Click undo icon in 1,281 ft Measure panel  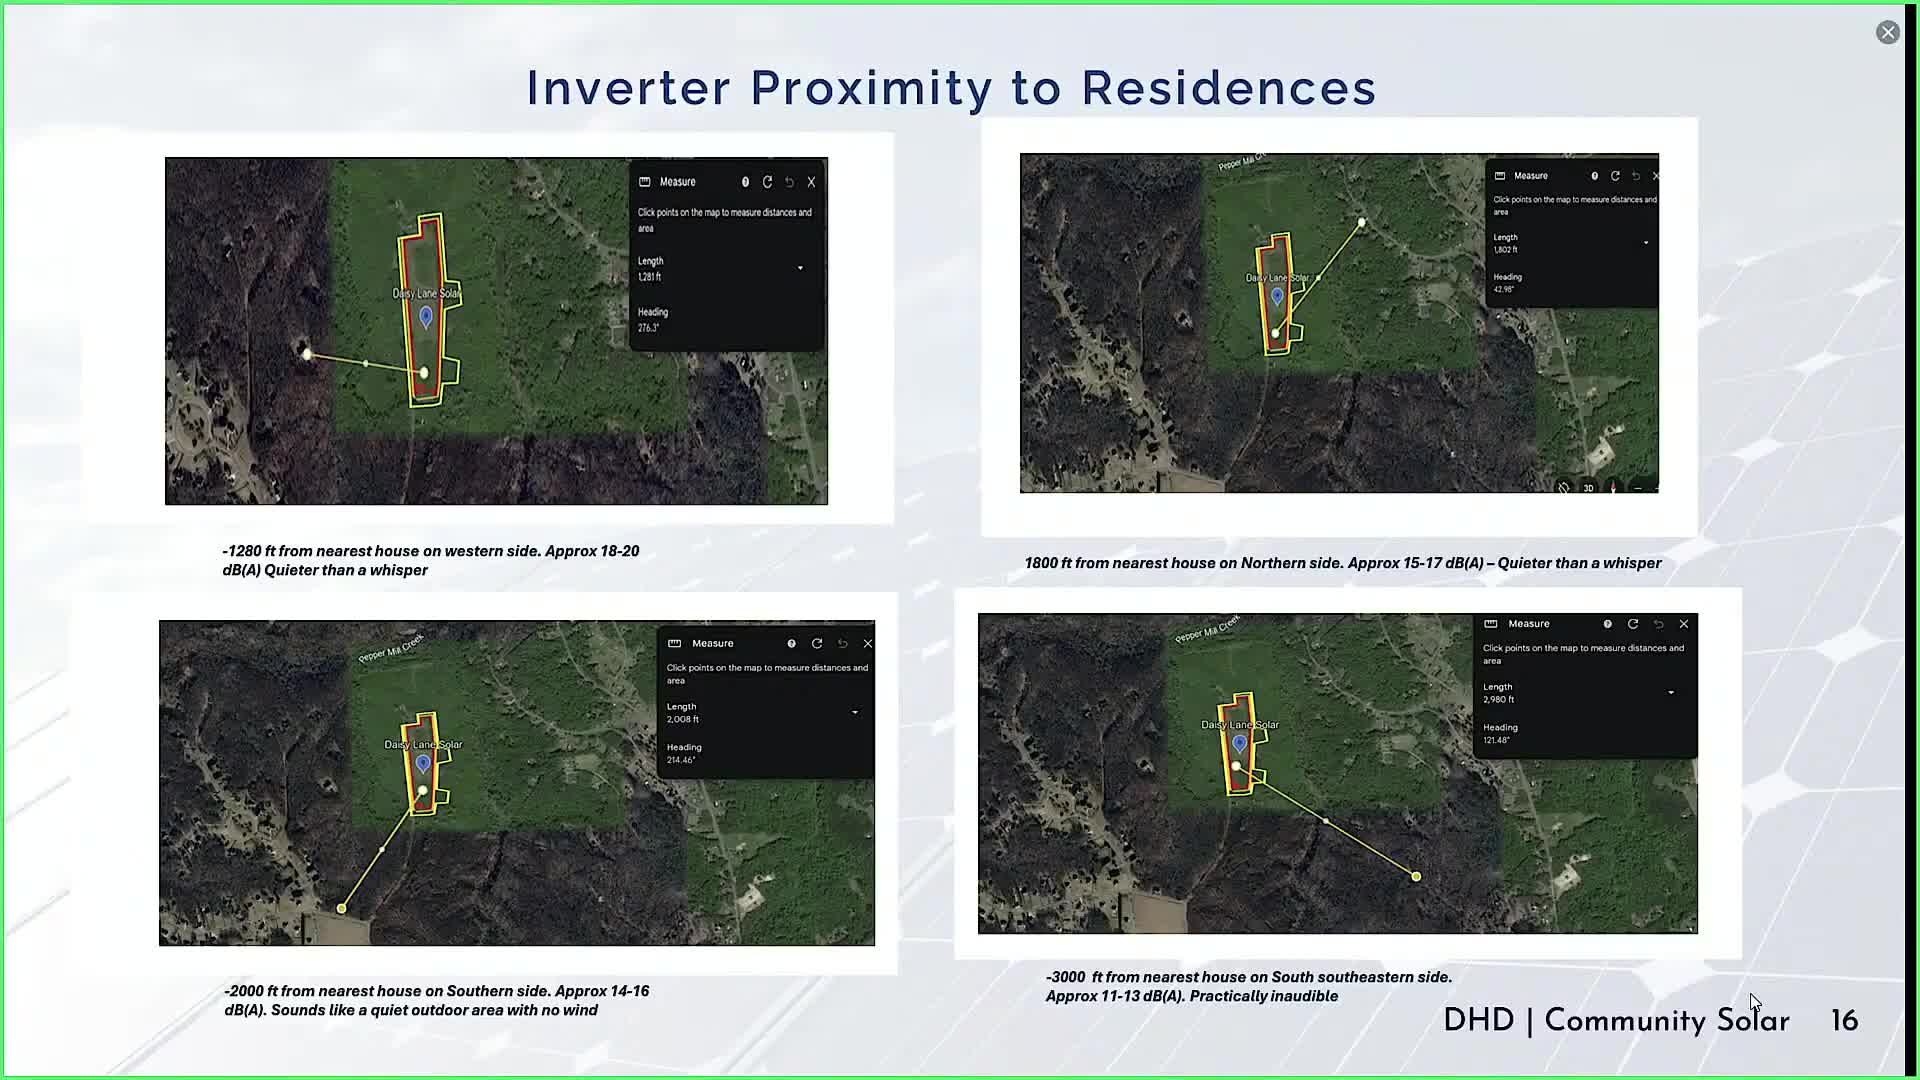tap(789, 182)
